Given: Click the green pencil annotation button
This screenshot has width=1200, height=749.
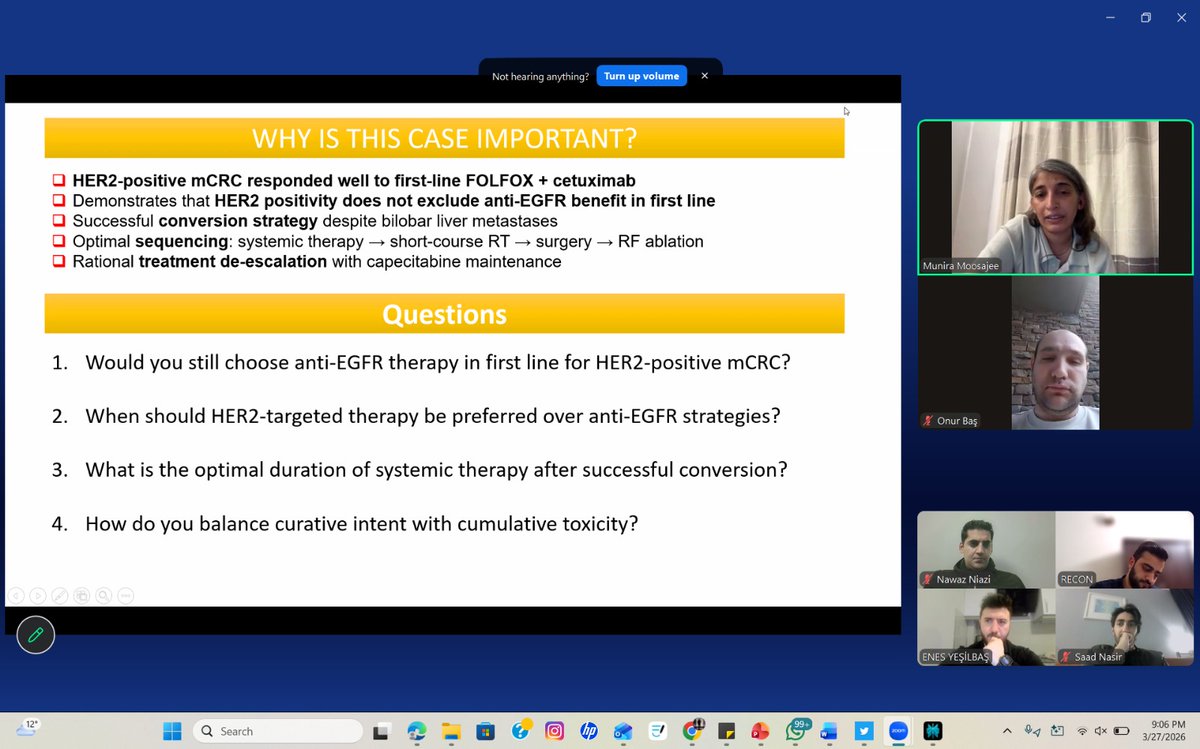Looking at the screenshot, I should (36, 634).
